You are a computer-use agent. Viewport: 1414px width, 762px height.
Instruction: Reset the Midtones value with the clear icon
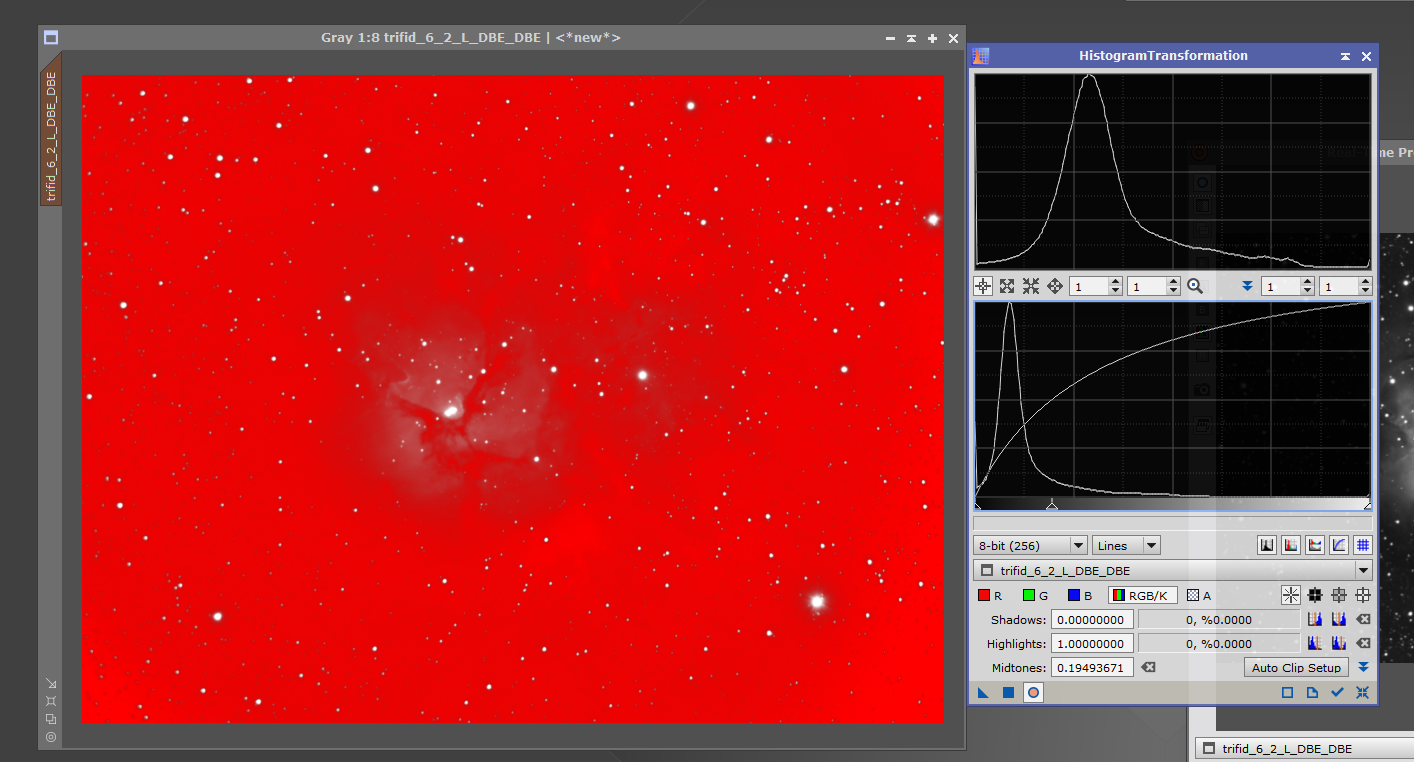tap(1149, 667)
